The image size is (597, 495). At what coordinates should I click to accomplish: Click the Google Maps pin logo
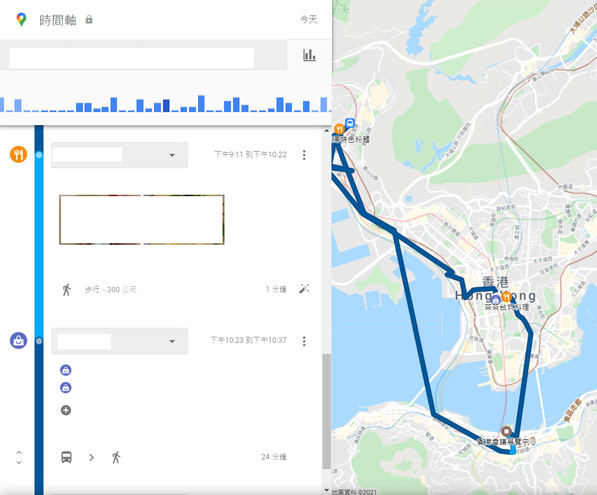[x=21, y=19]
